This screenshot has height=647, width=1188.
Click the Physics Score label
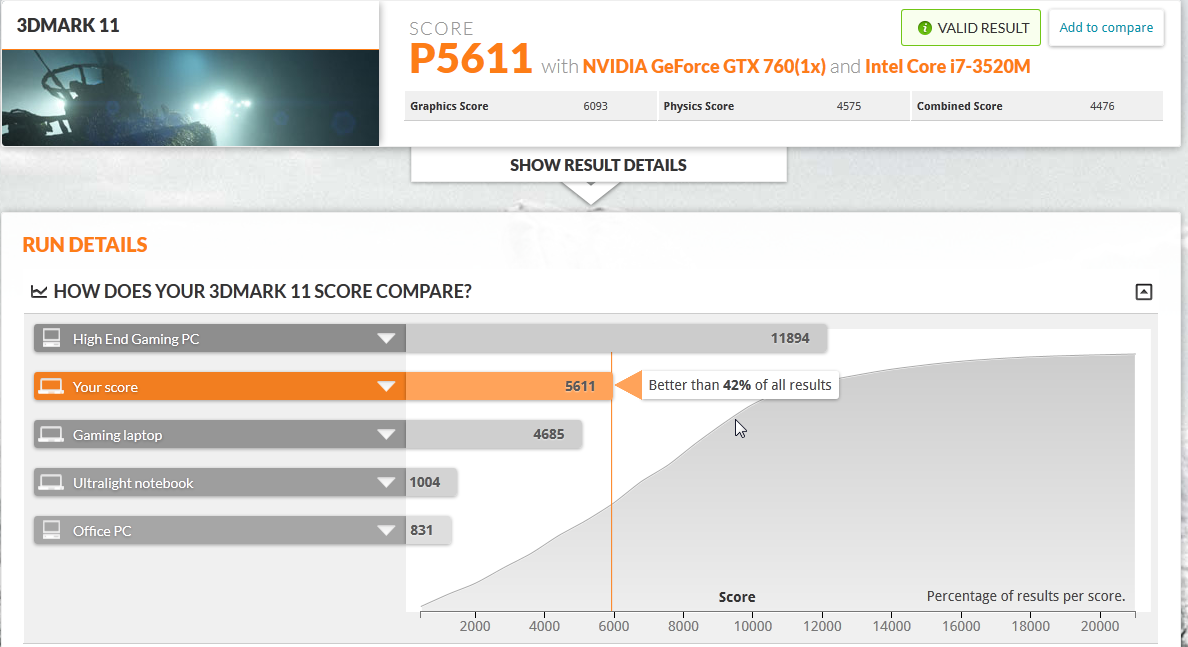click(x=699, y=106)
